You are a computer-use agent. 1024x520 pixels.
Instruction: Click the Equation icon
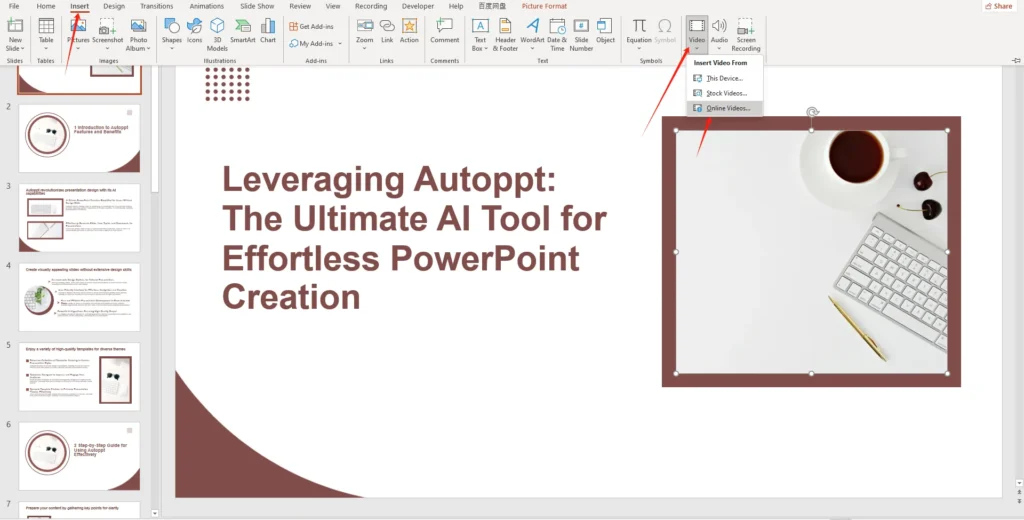(x=639, y=26)
